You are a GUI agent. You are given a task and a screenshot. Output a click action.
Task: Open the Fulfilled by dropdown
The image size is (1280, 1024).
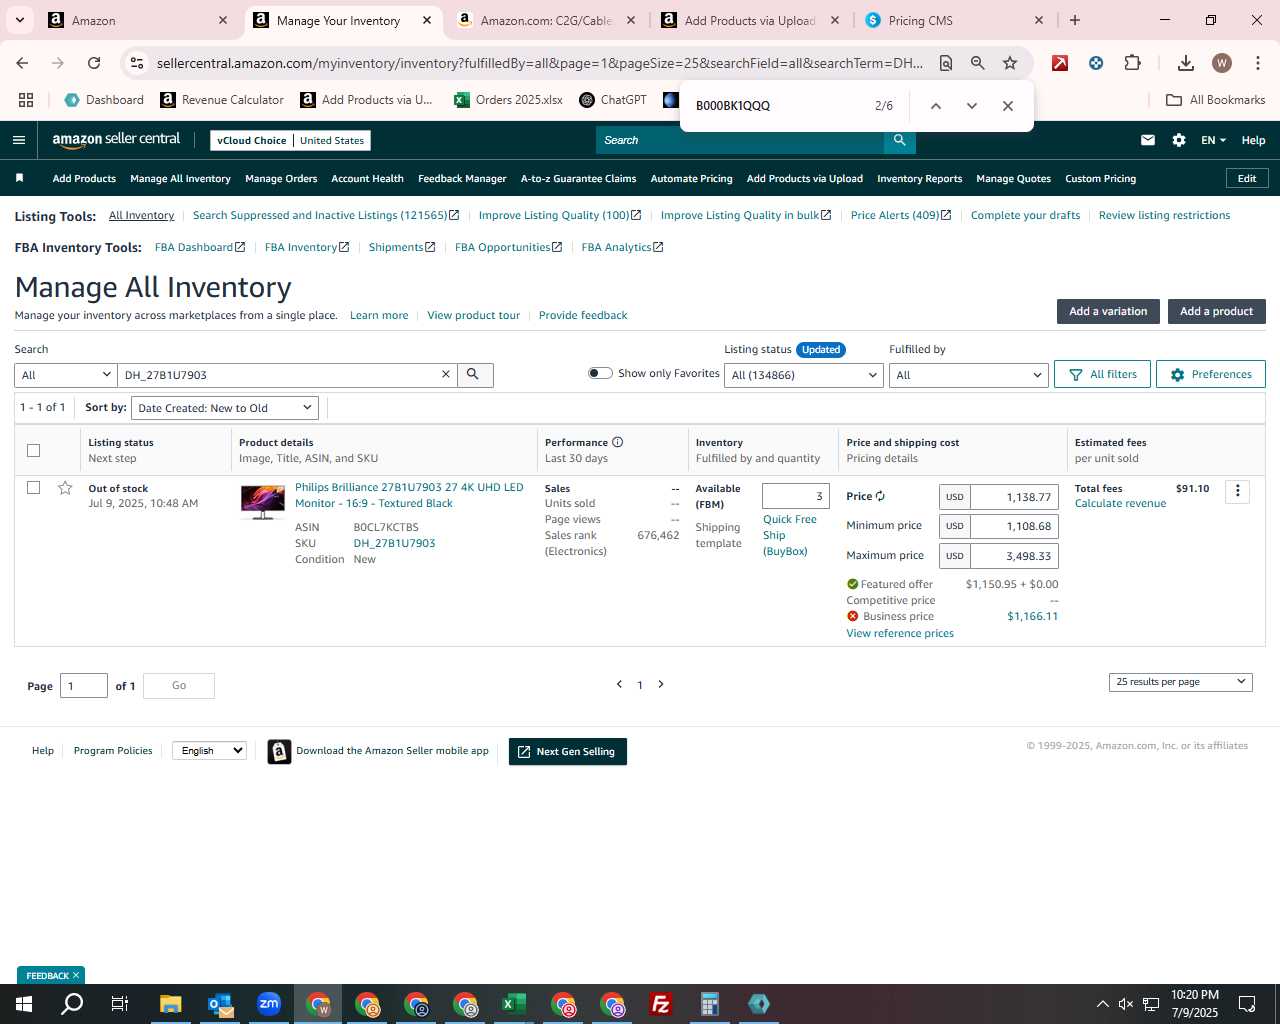pyautogui.click(x=968, y=375)
